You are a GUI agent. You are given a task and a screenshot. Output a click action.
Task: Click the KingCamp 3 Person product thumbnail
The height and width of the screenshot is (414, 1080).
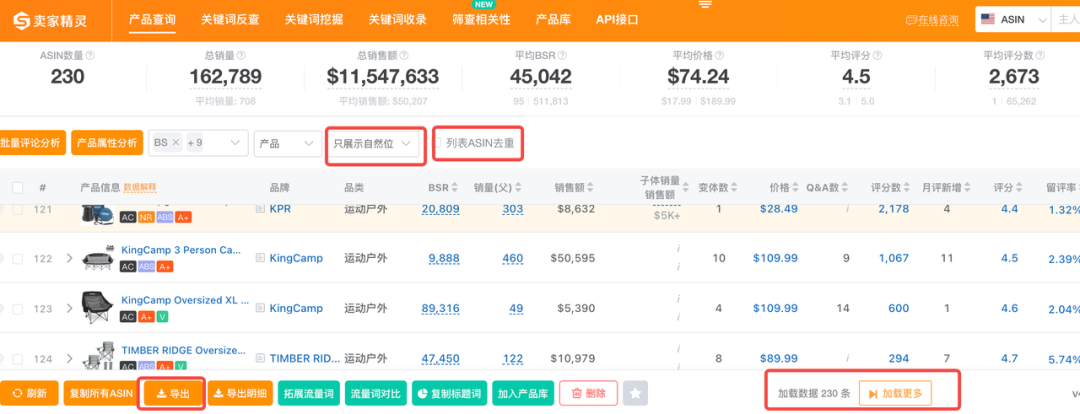(97, 258)
